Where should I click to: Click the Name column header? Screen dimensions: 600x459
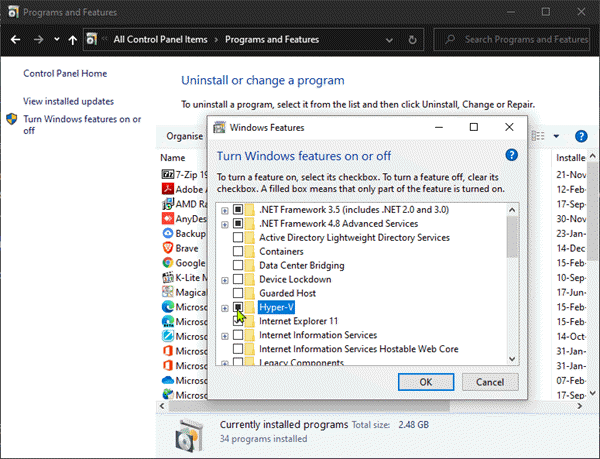(173, 157)
